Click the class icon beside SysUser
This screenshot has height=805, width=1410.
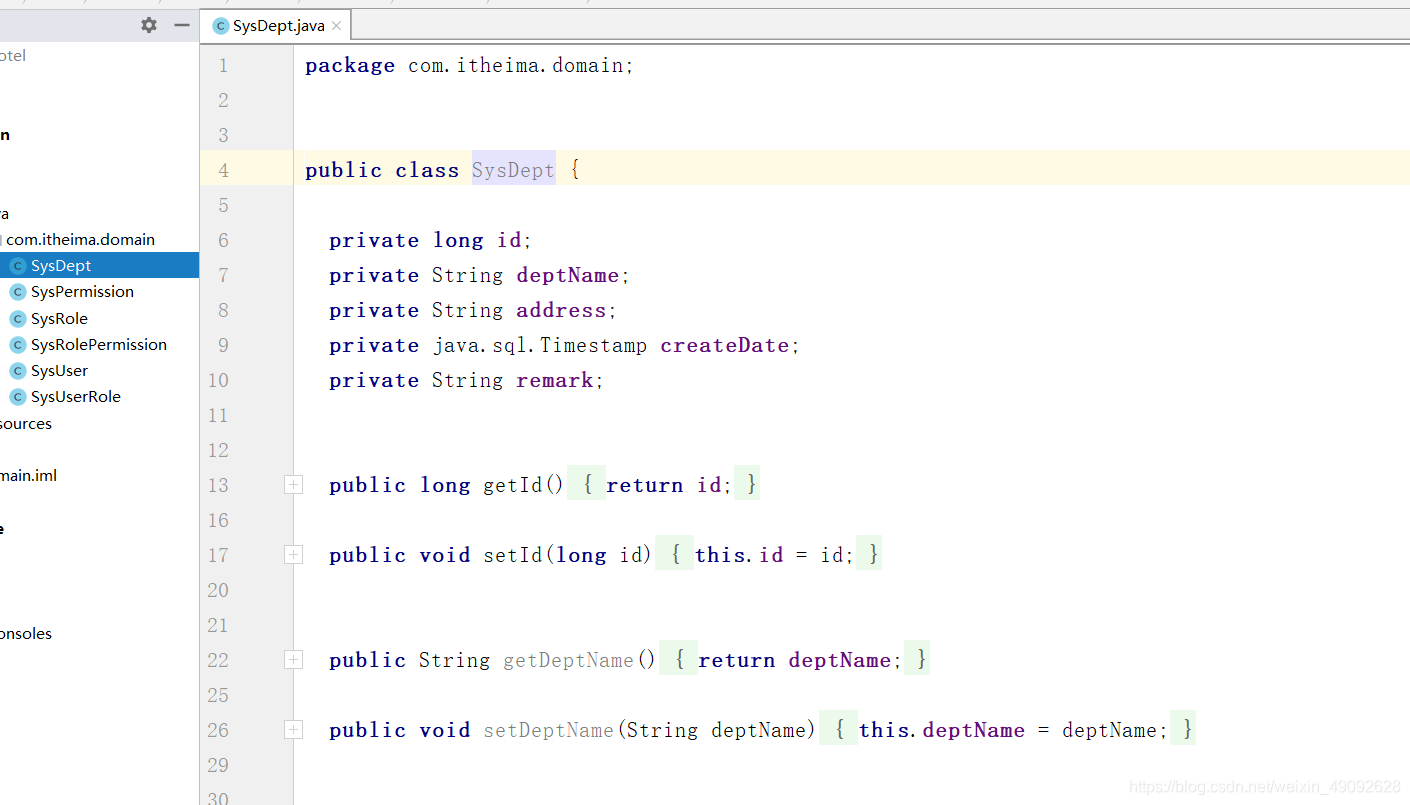tap(17, 371)
